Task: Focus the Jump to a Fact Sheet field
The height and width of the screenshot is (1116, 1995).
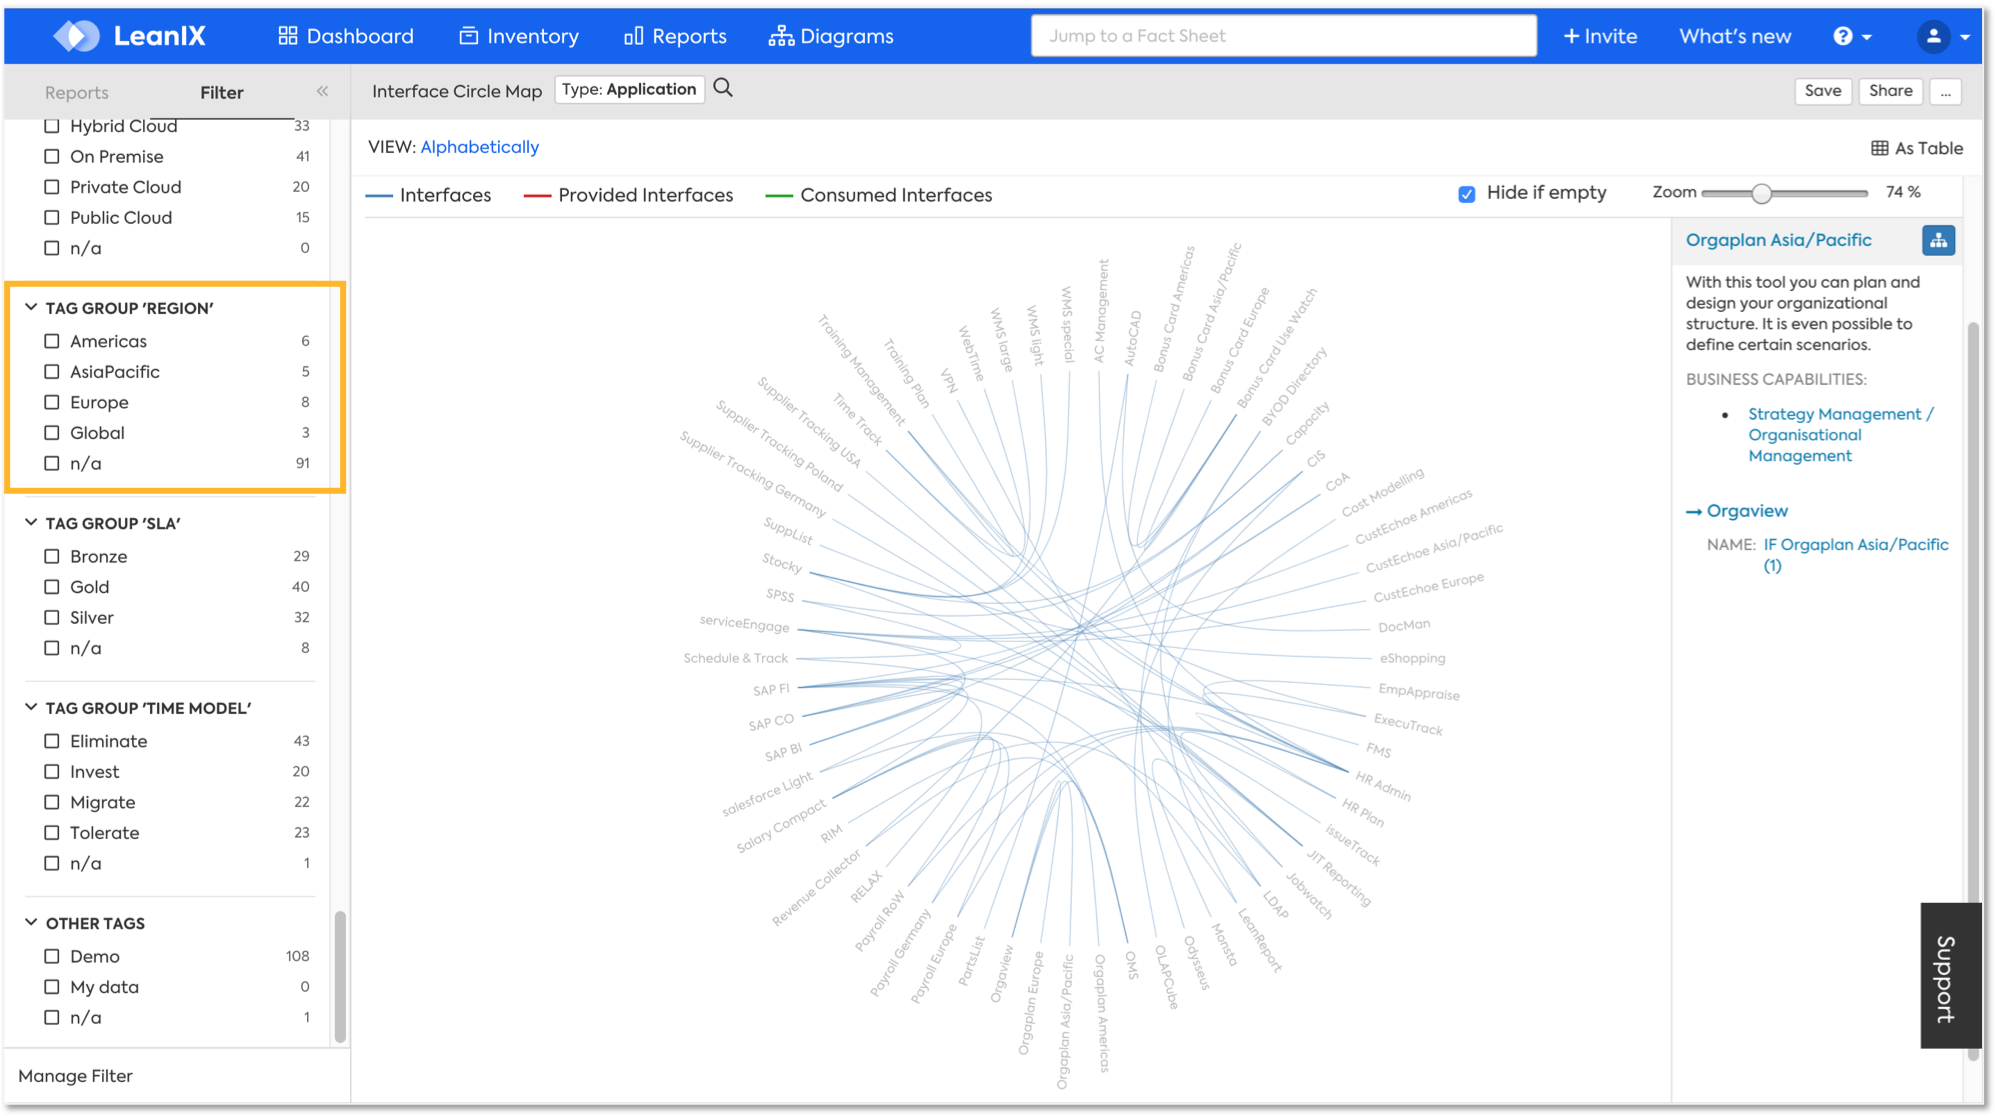Action: coord(1283,36)
